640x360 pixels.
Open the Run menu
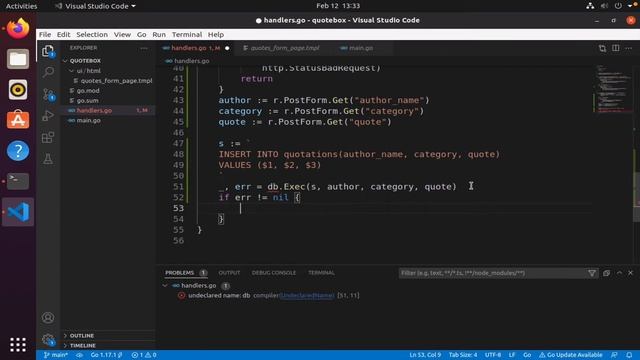[x=159, y=35]
